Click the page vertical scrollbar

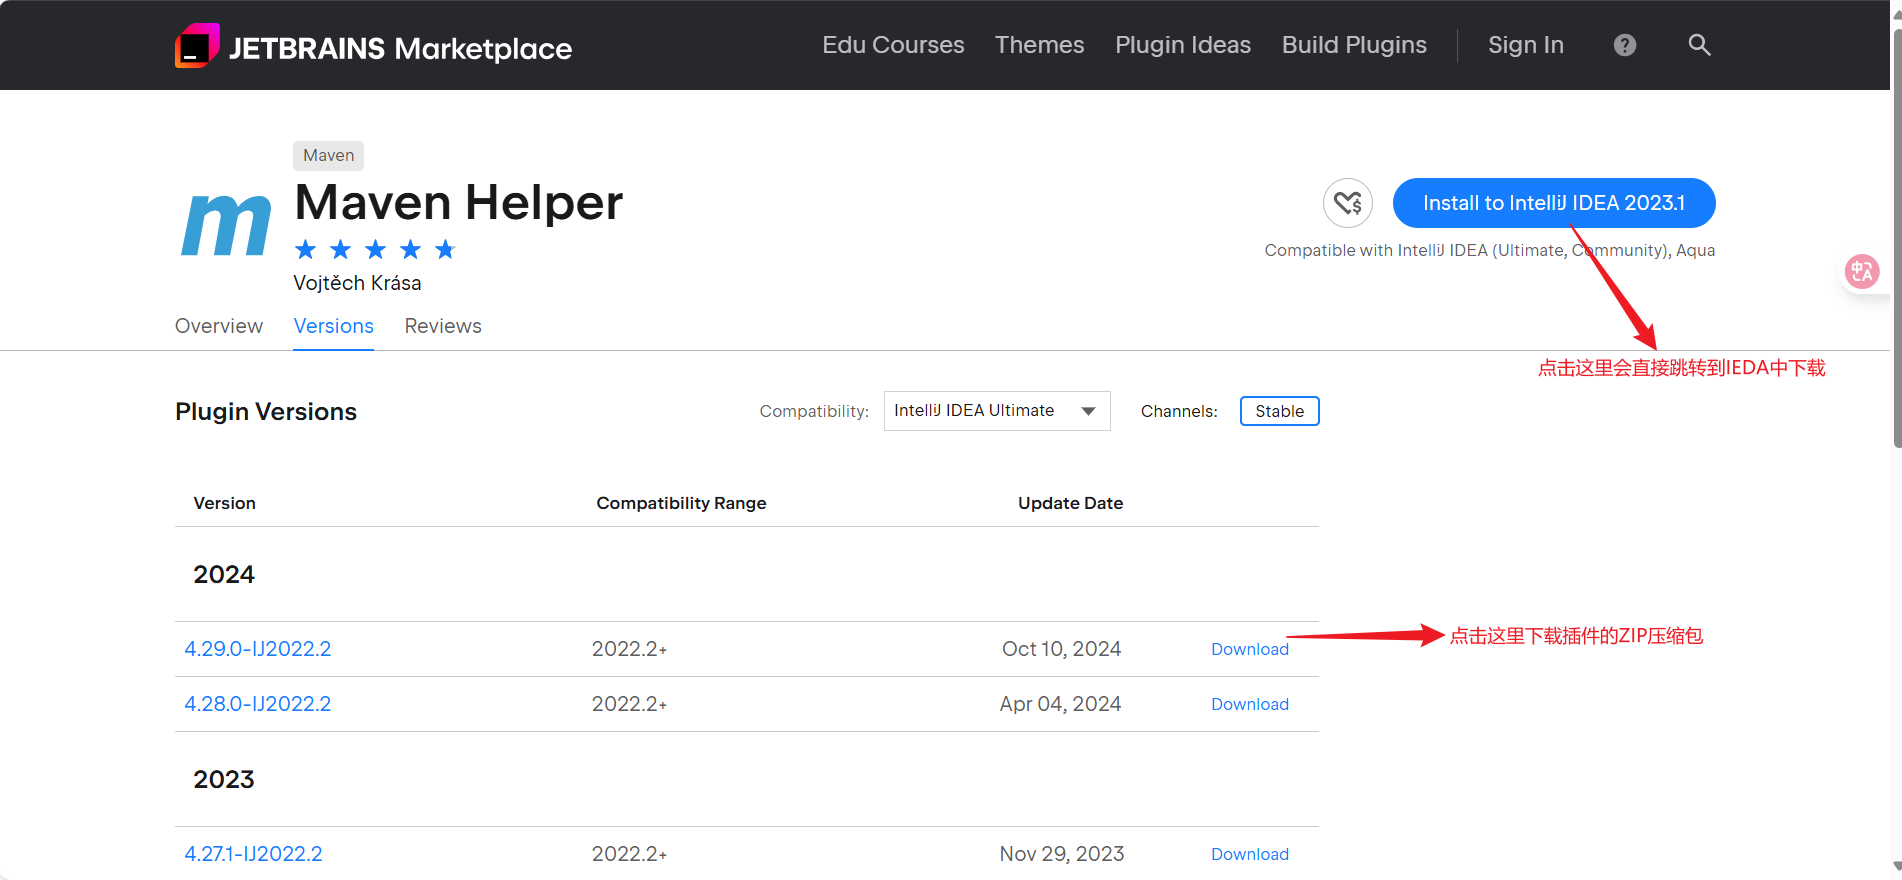coord(1896,240)
